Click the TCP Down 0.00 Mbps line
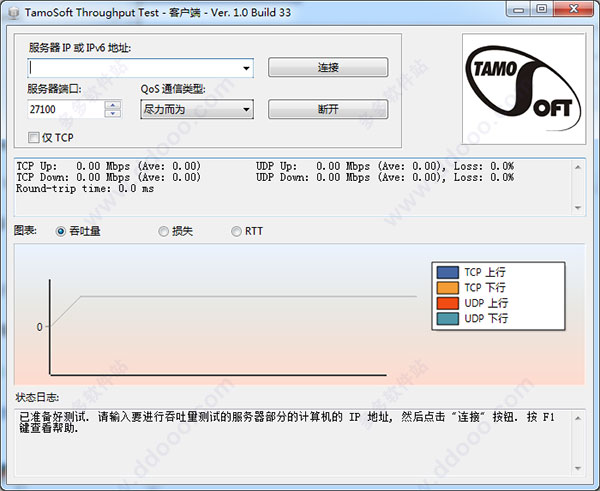This screenshot has width=600, height=491. click(108, 177)
